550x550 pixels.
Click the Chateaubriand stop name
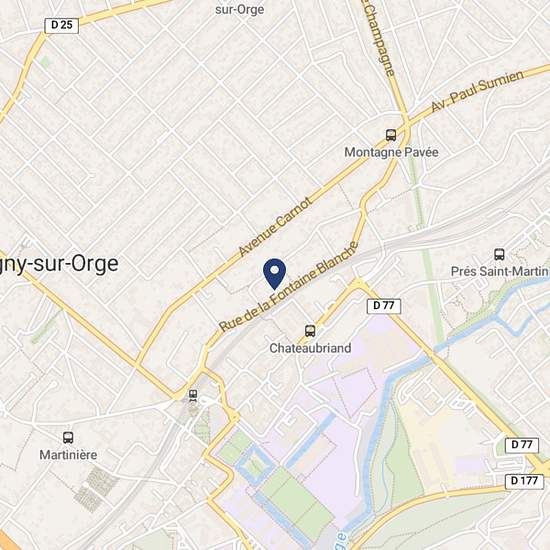tap(310, 348)
